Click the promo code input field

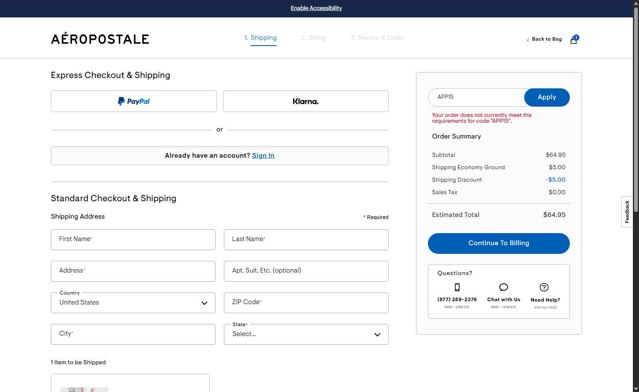point(476,97)
